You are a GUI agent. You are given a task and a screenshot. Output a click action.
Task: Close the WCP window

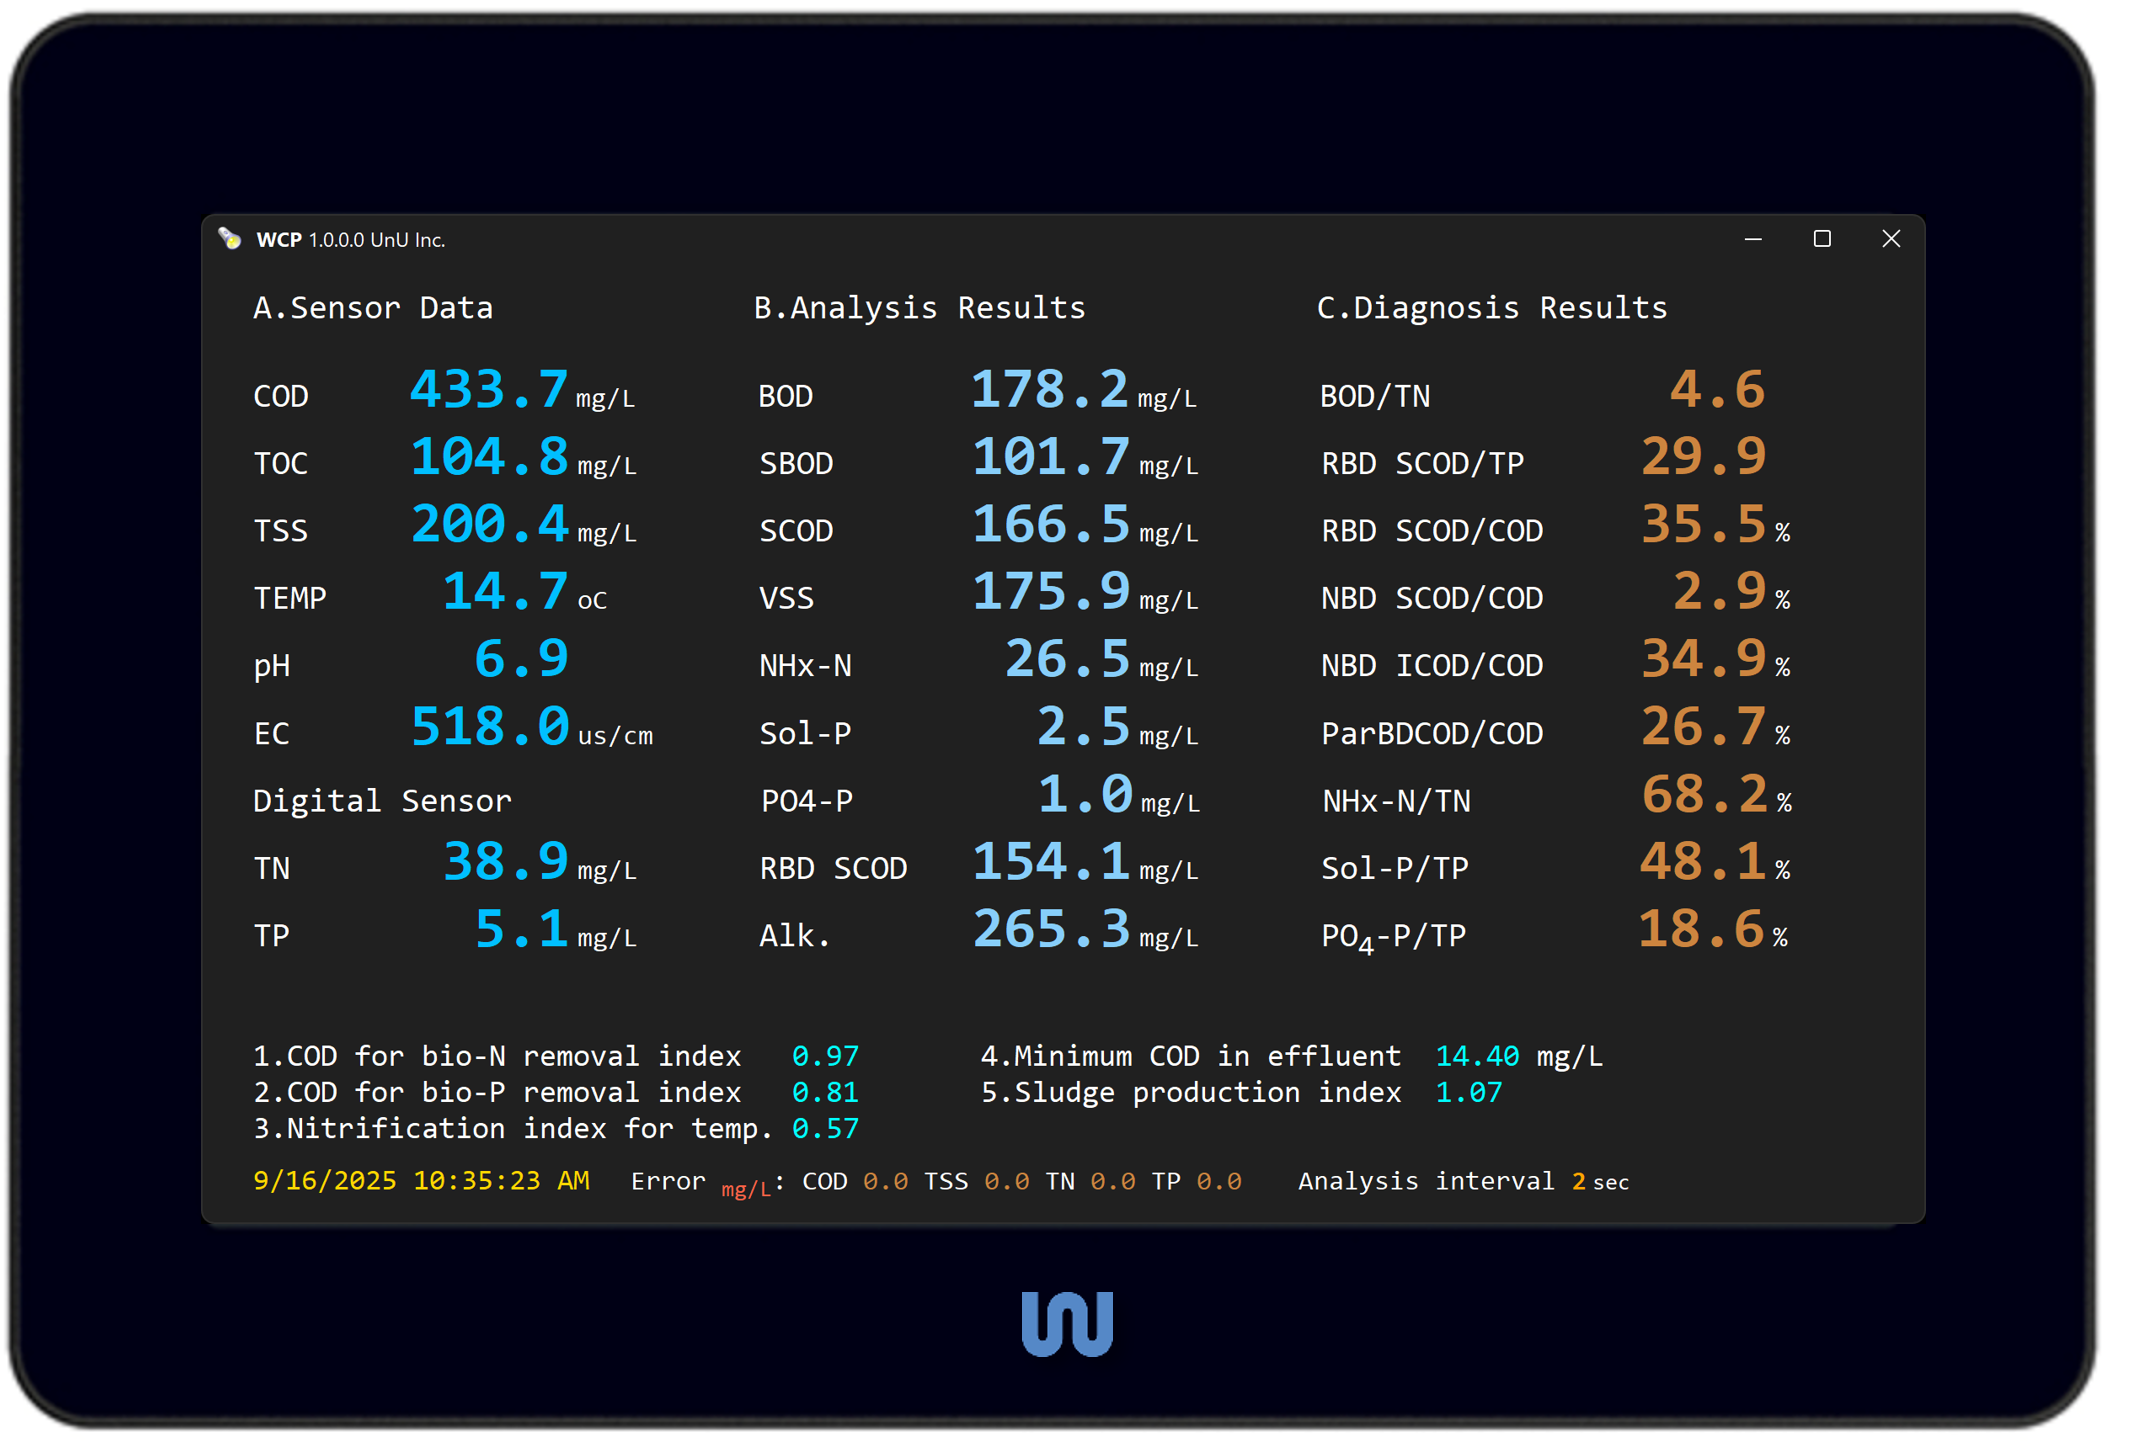click(x=1890, y=239)
